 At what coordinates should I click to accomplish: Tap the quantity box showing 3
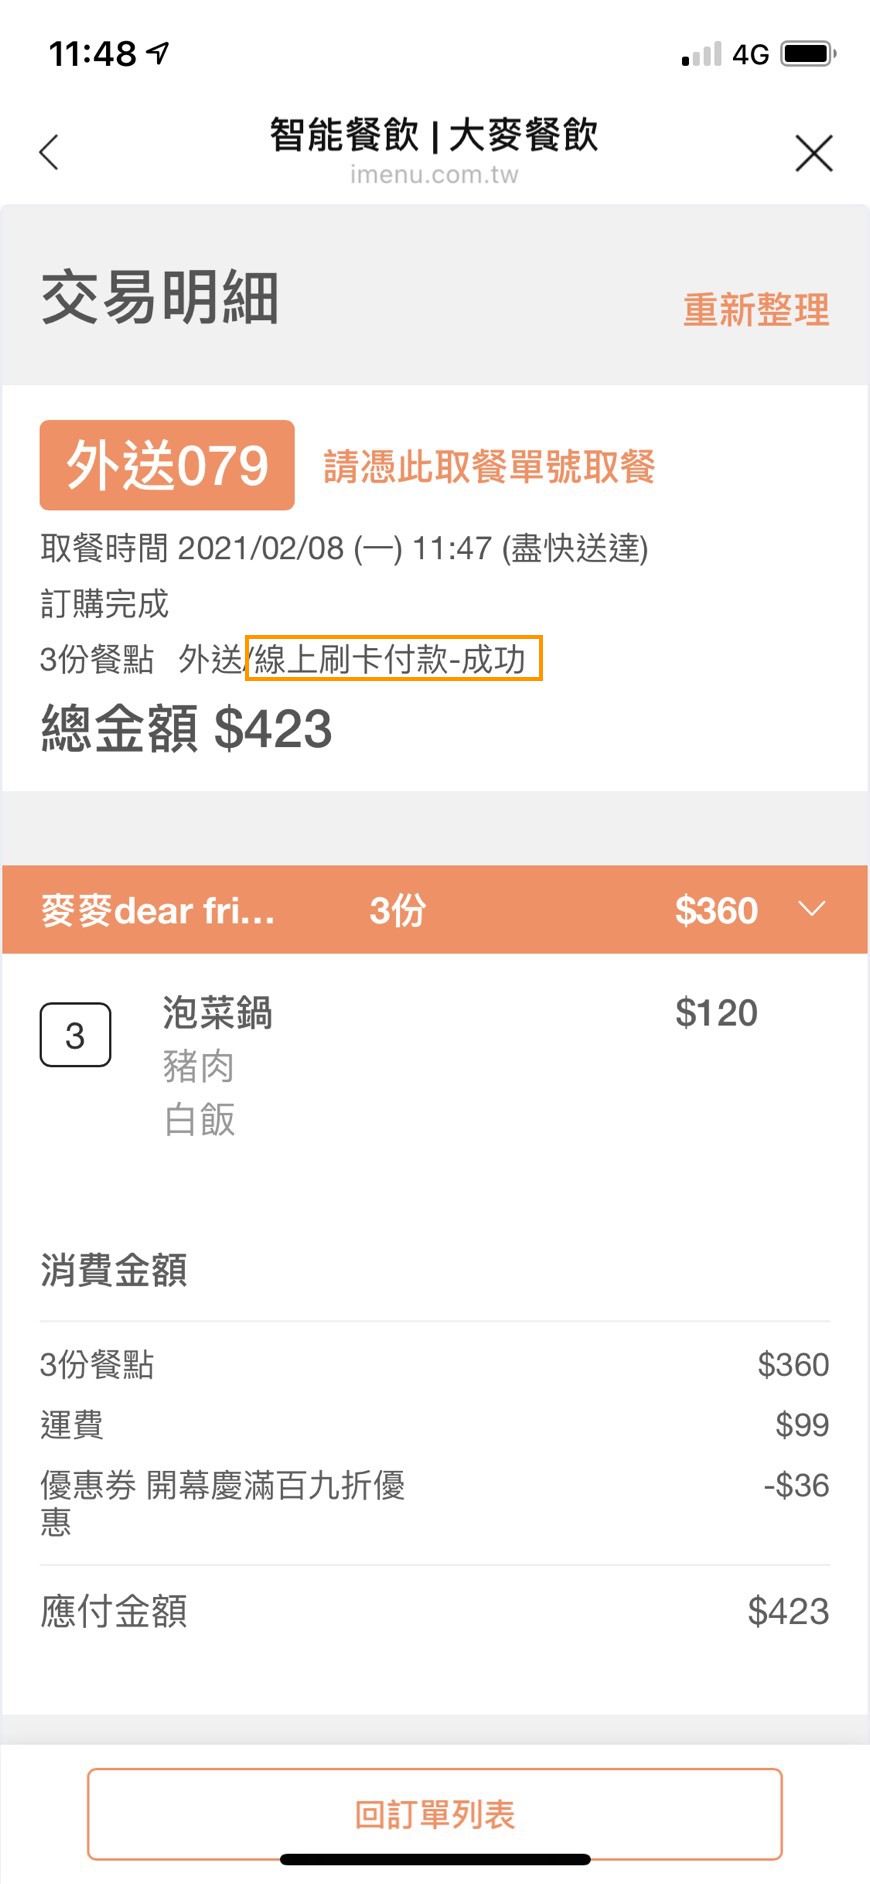75,1035
